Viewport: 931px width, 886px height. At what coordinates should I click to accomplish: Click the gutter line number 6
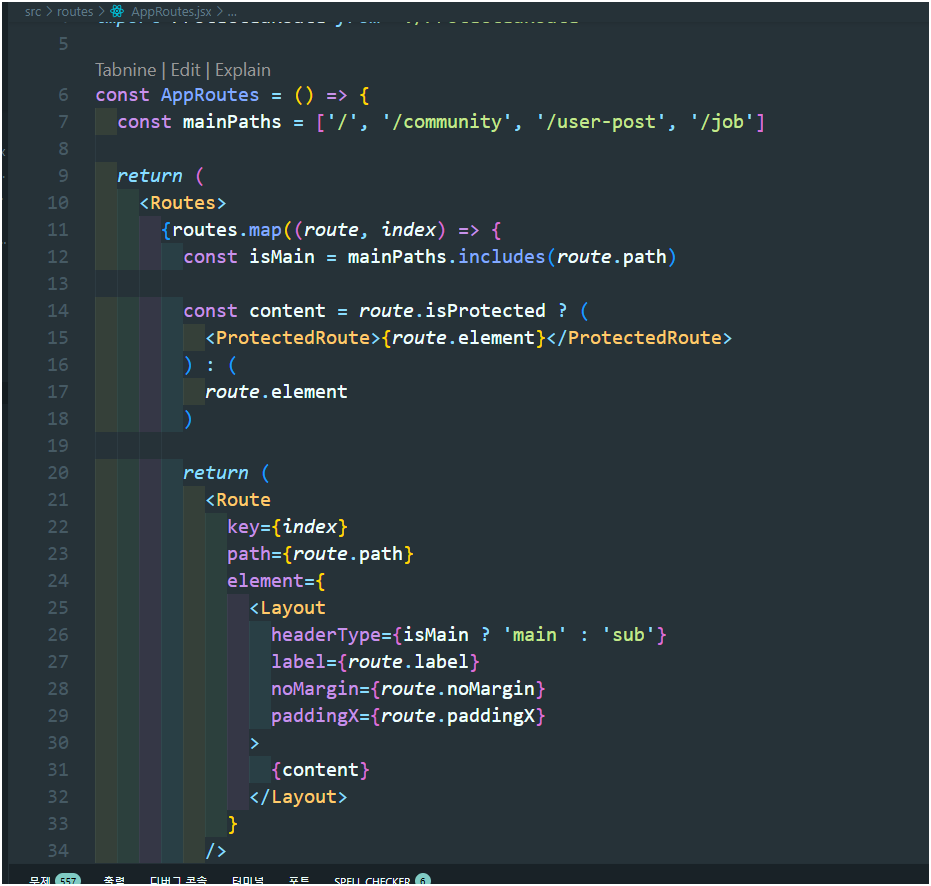[63, 95]
